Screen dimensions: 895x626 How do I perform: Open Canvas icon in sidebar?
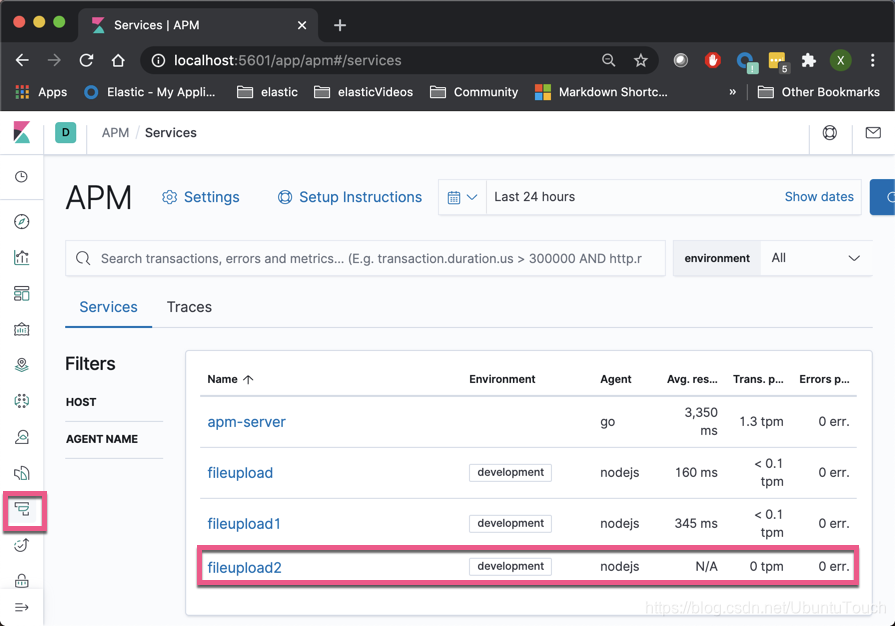(x=22, y=329)
